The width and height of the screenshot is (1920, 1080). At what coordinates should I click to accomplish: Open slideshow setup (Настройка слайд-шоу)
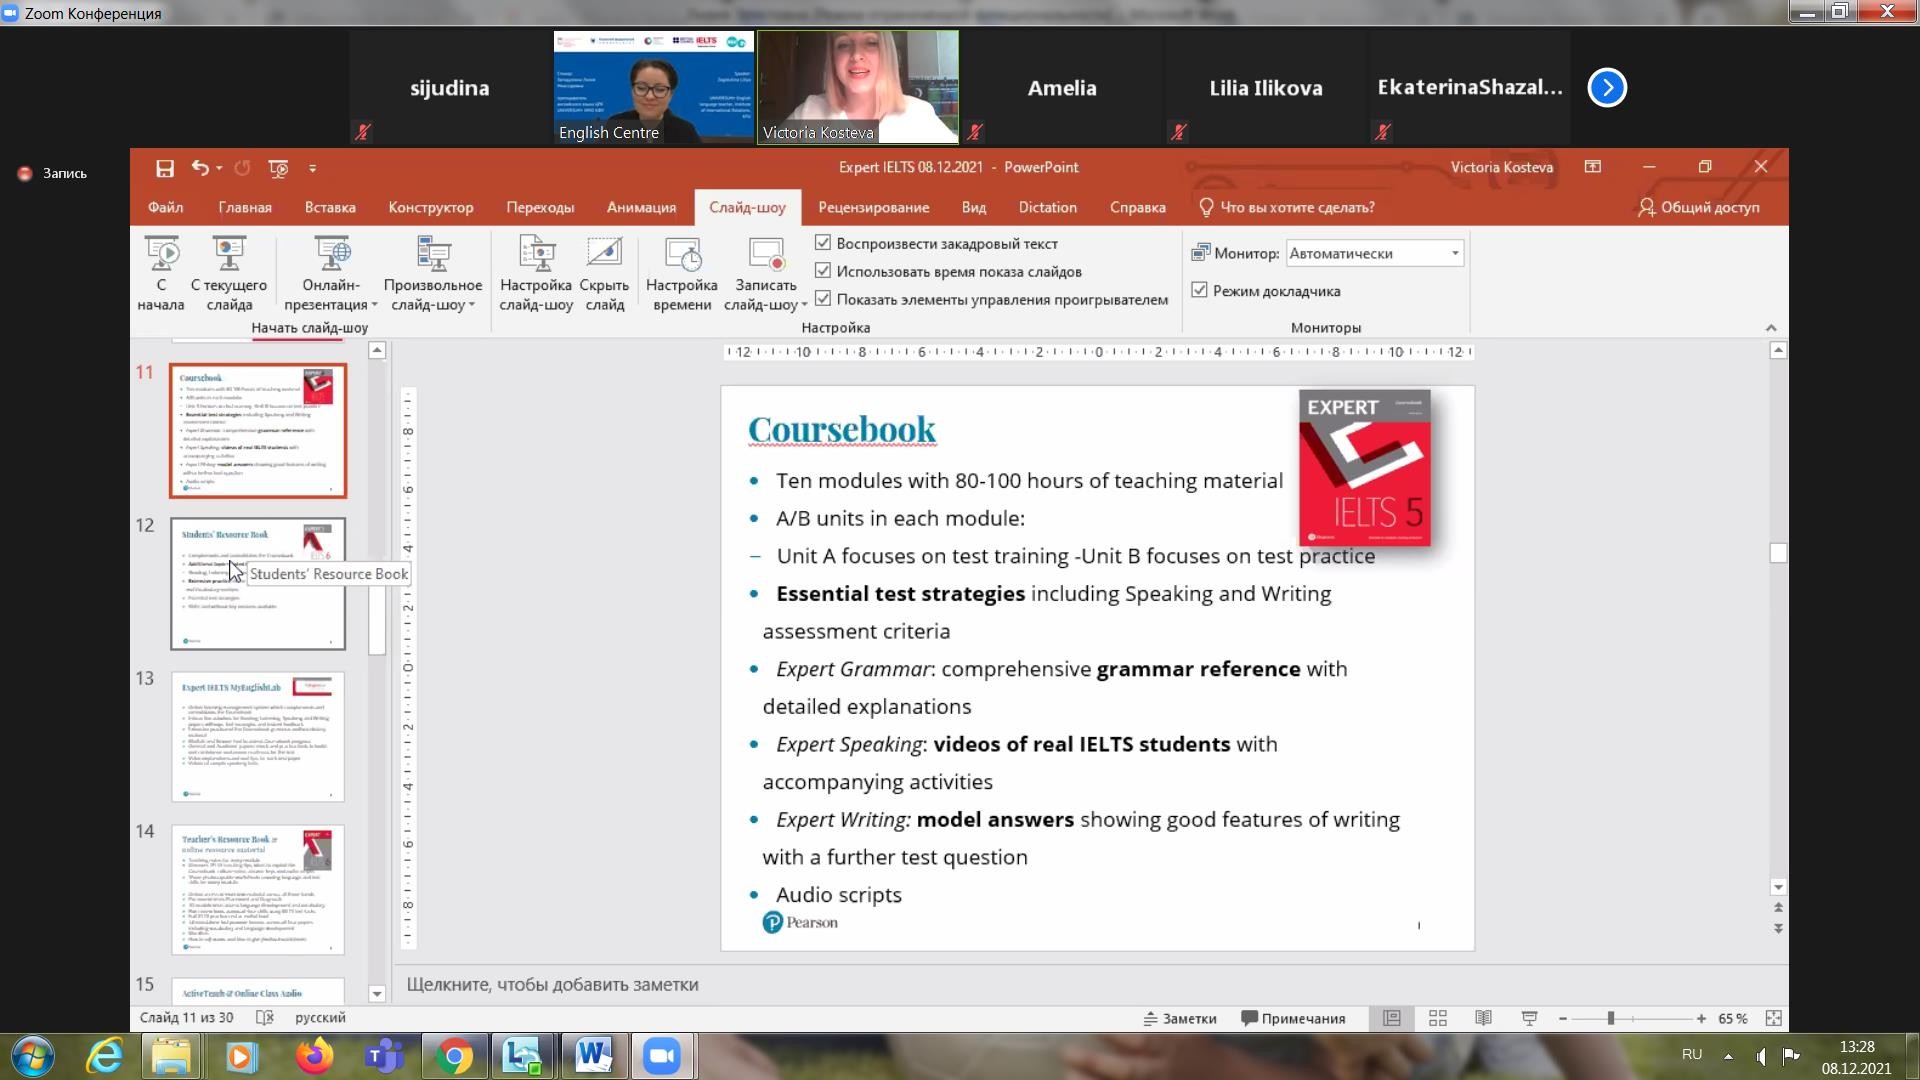click(x=536, y=254)
